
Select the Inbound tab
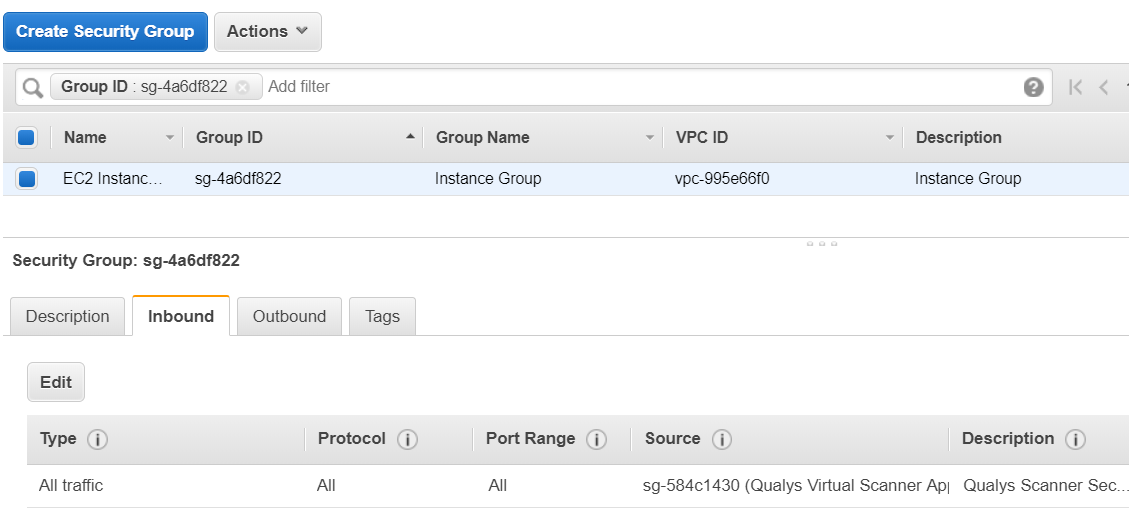pyautogui.click(x=181, y=316)
